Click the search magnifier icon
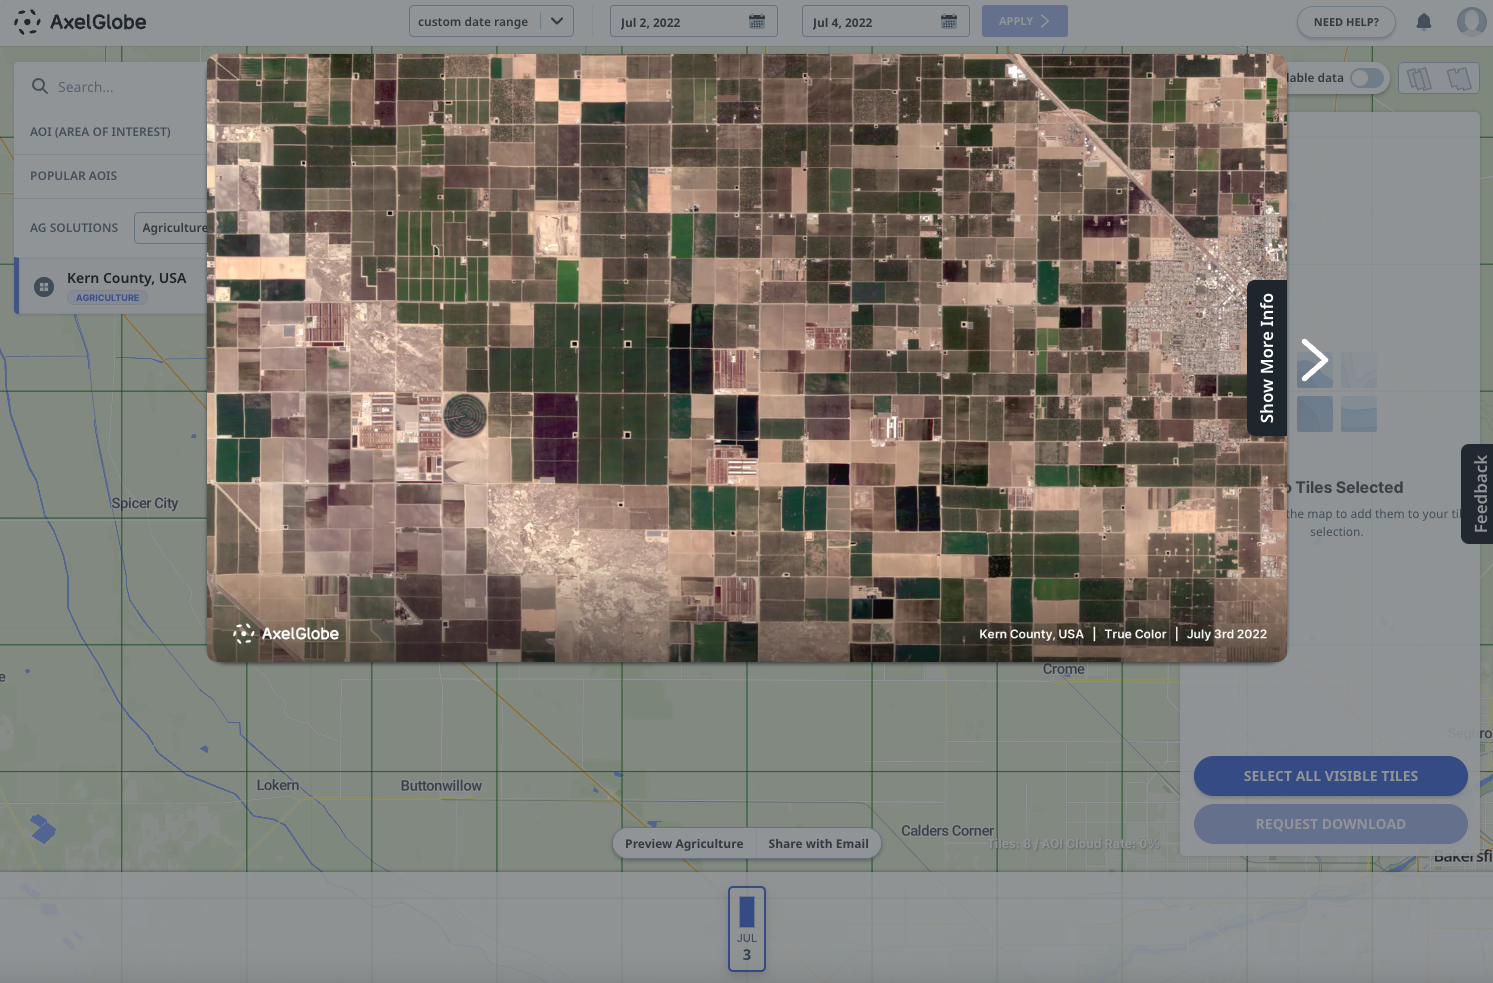 (40, 87)
